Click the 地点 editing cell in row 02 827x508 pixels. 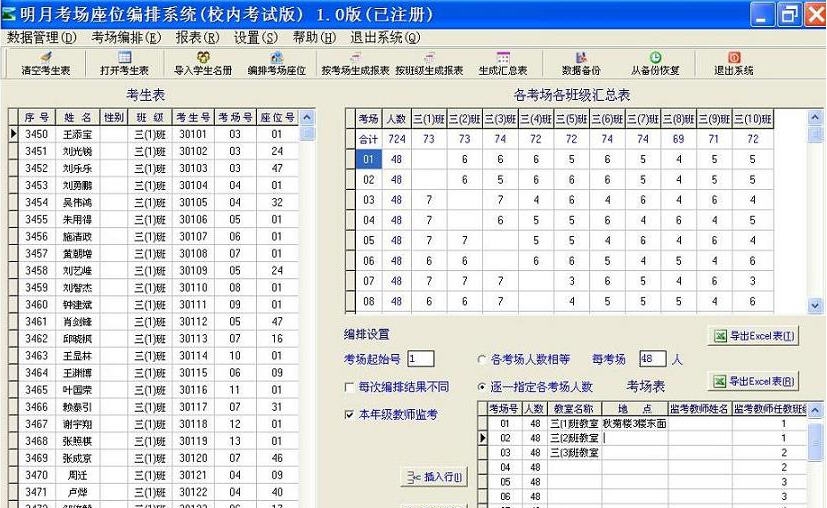click(x=635, y=438)
